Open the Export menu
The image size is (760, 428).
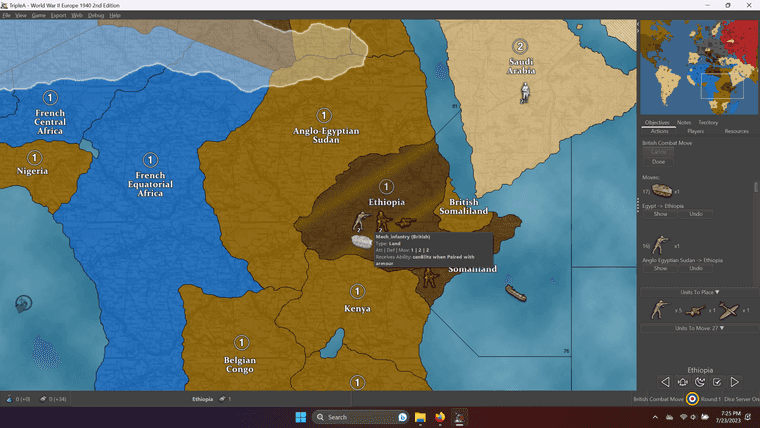pos(58,16)
